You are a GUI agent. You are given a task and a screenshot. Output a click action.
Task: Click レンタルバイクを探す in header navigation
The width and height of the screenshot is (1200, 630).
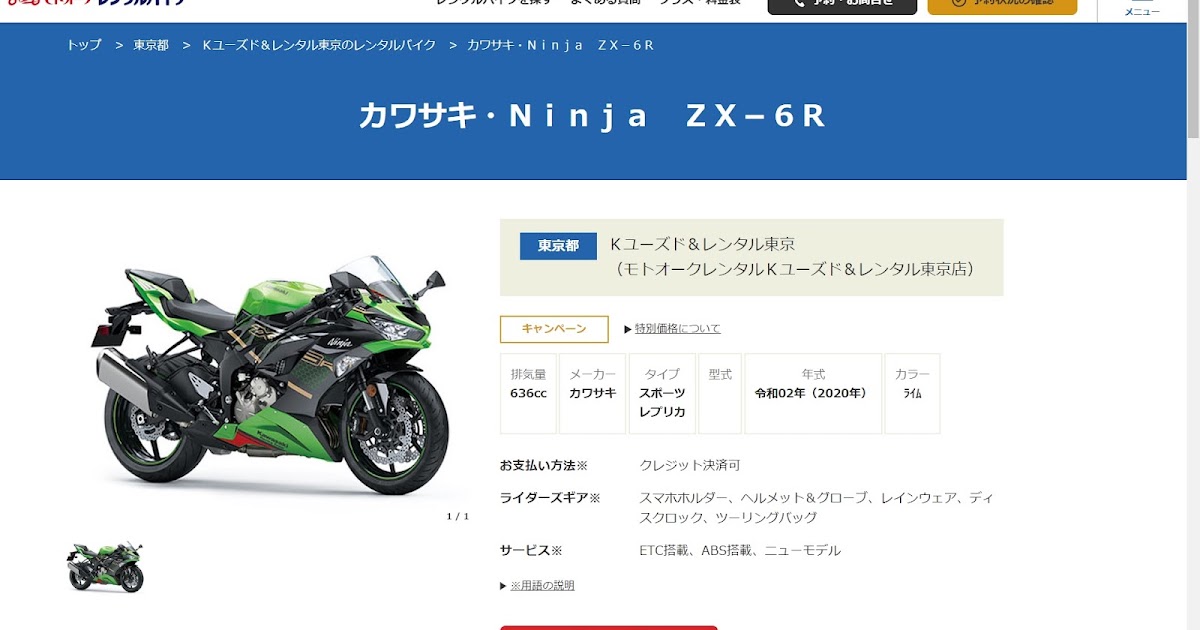[493, 3]
